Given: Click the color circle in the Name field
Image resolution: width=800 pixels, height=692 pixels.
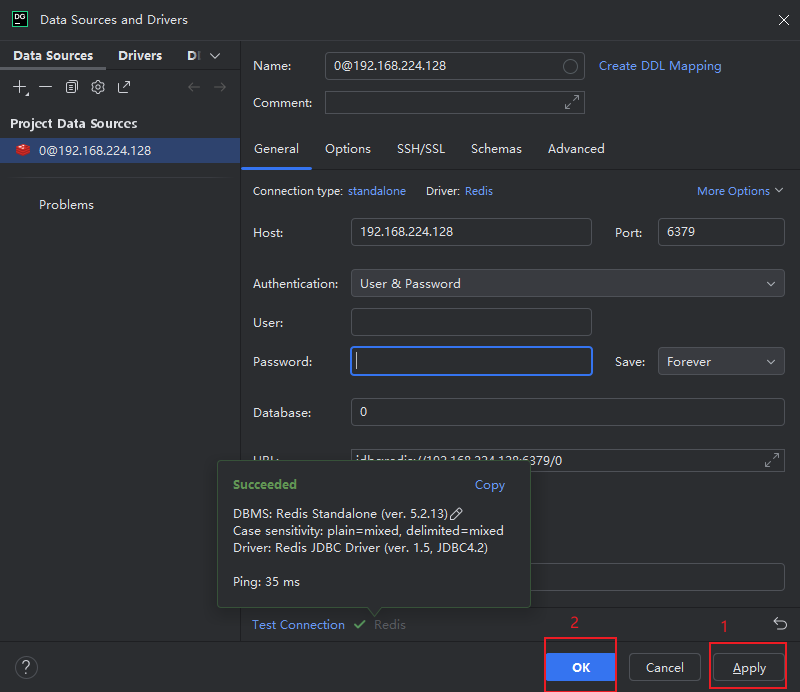Looking at the screenshot, I should 570,66.
